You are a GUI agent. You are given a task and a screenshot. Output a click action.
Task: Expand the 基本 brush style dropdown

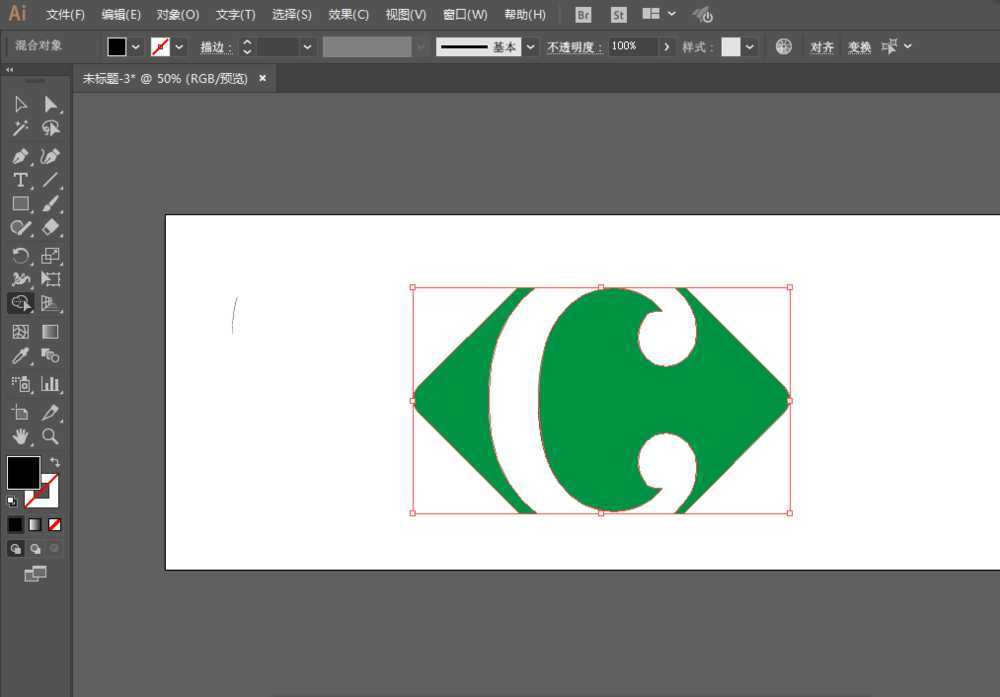click(x=530, y=46)
